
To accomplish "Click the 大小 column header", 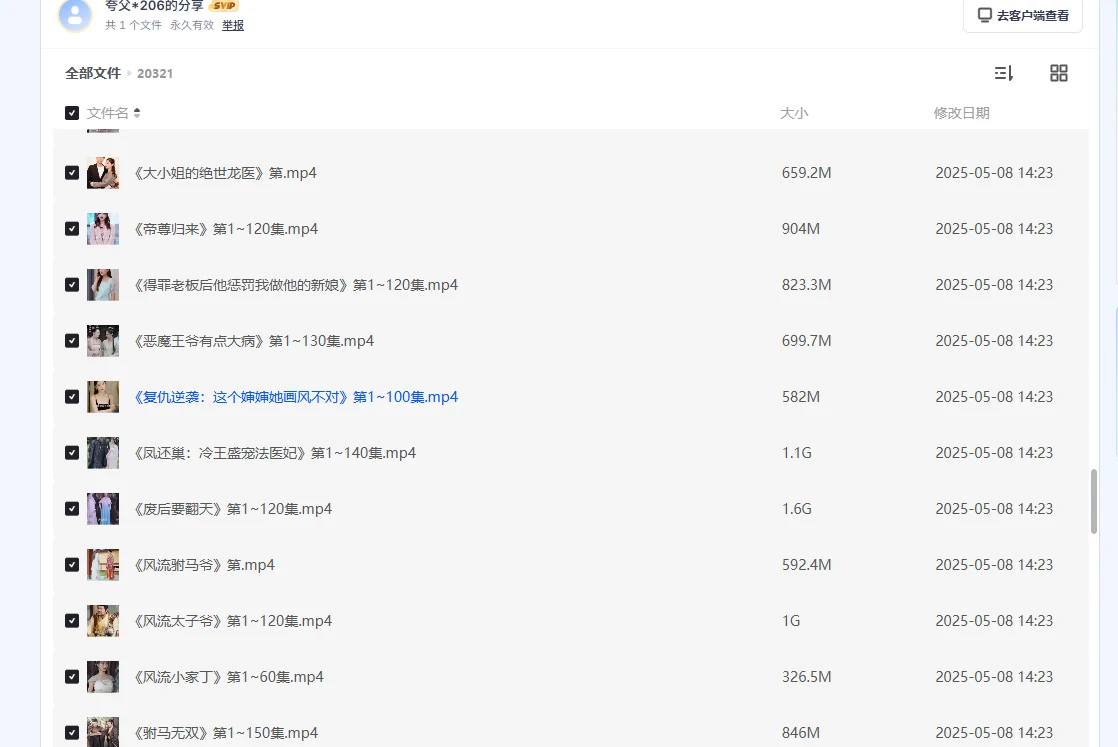I will (793, 113).
